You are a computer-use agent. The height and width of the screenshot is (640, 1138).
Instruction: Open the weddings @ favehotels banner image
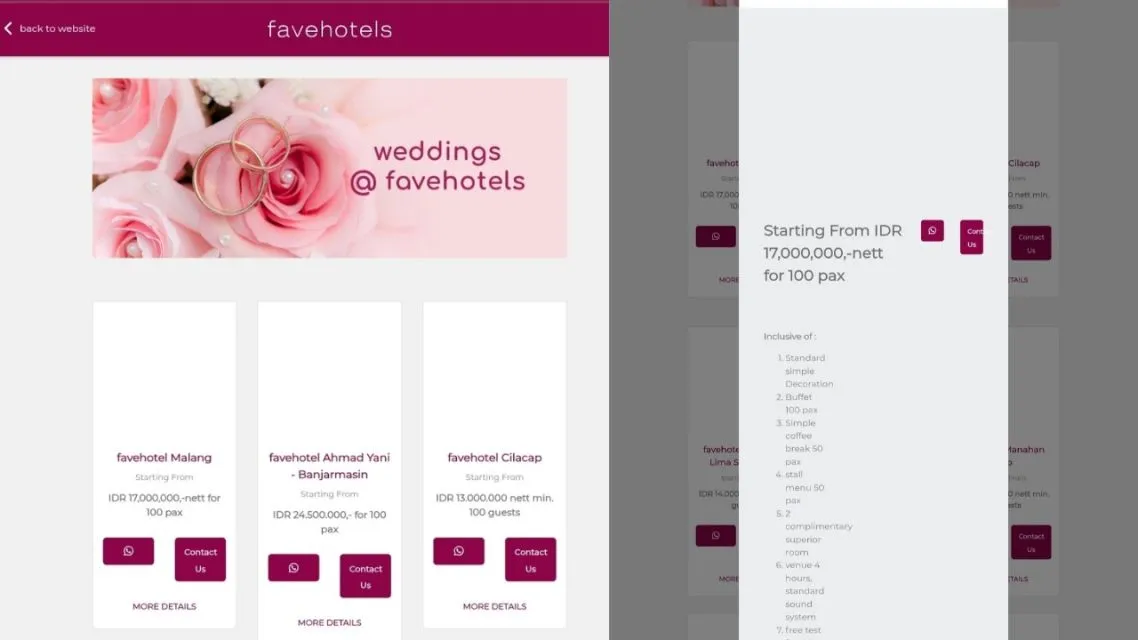tap(329, 168)
